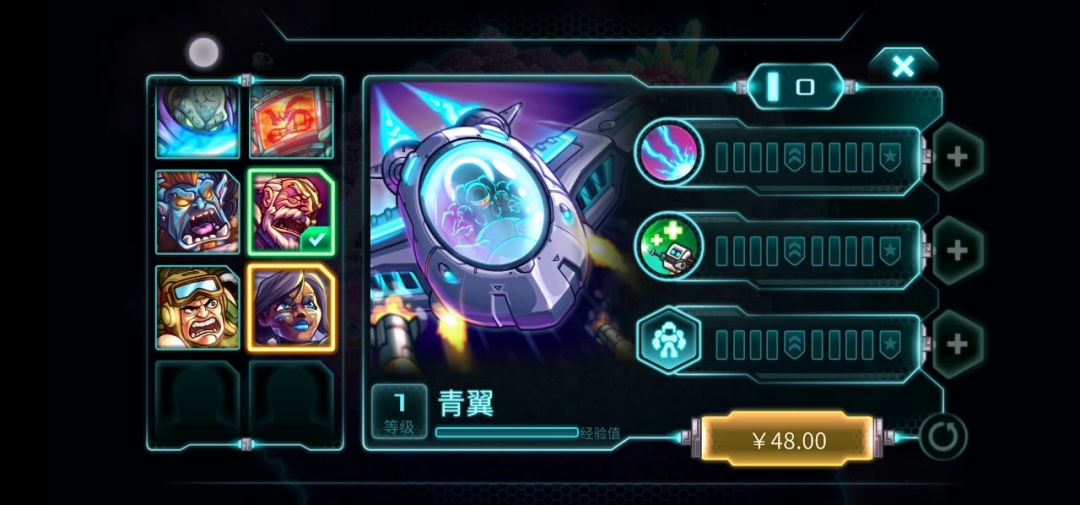Buy the hero for ¥48.00
1080x505 pixels.
click(789, 440)
